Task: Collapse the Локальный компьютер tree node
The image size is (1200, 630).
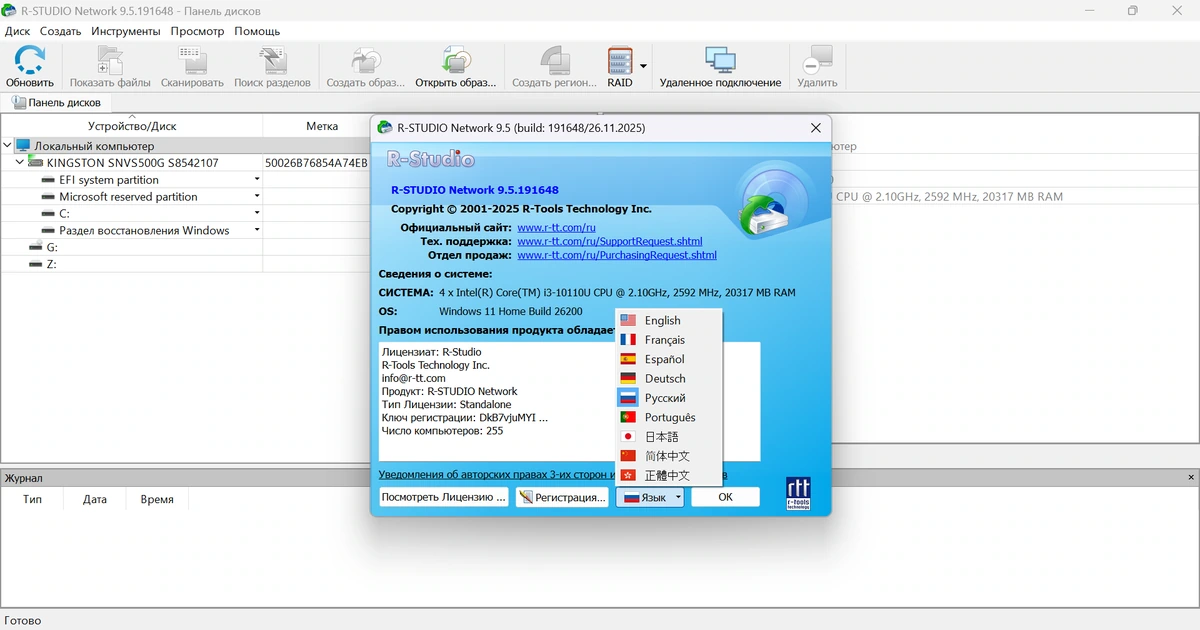Action: pyautogui.click(x=8, y=146)
